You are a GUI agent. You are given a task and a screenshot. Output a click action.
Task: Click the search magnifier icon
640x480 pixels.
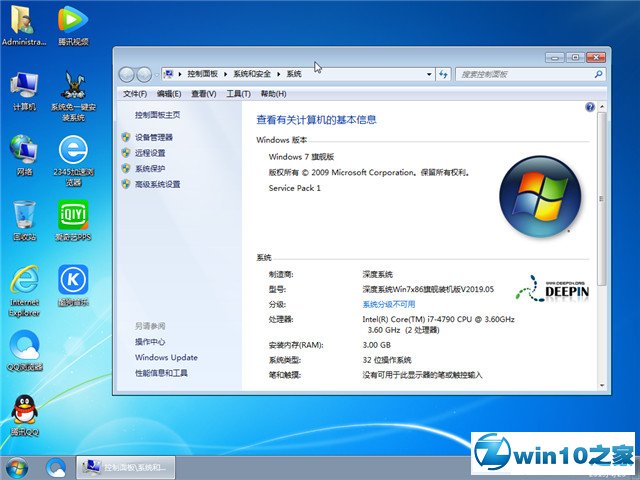coord(598,74)
